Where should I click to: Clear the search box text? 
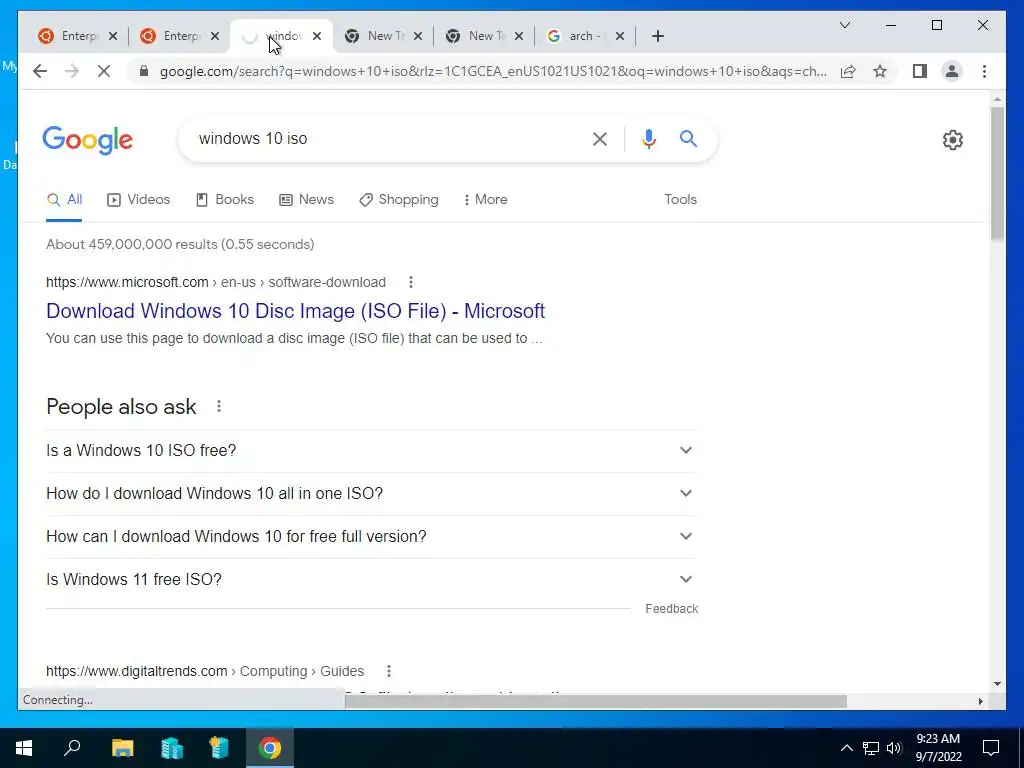[600, 138]
